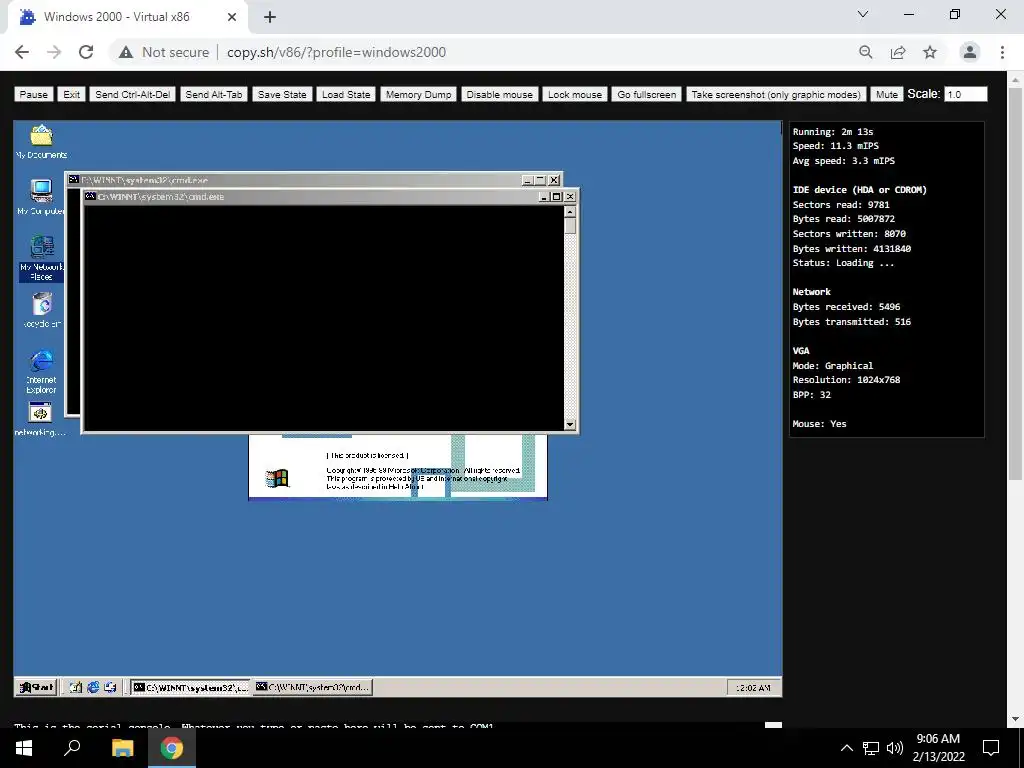Open the Windows 2000 Start menu
This screenshot has height=768, width=1024.
pos(36,687)
